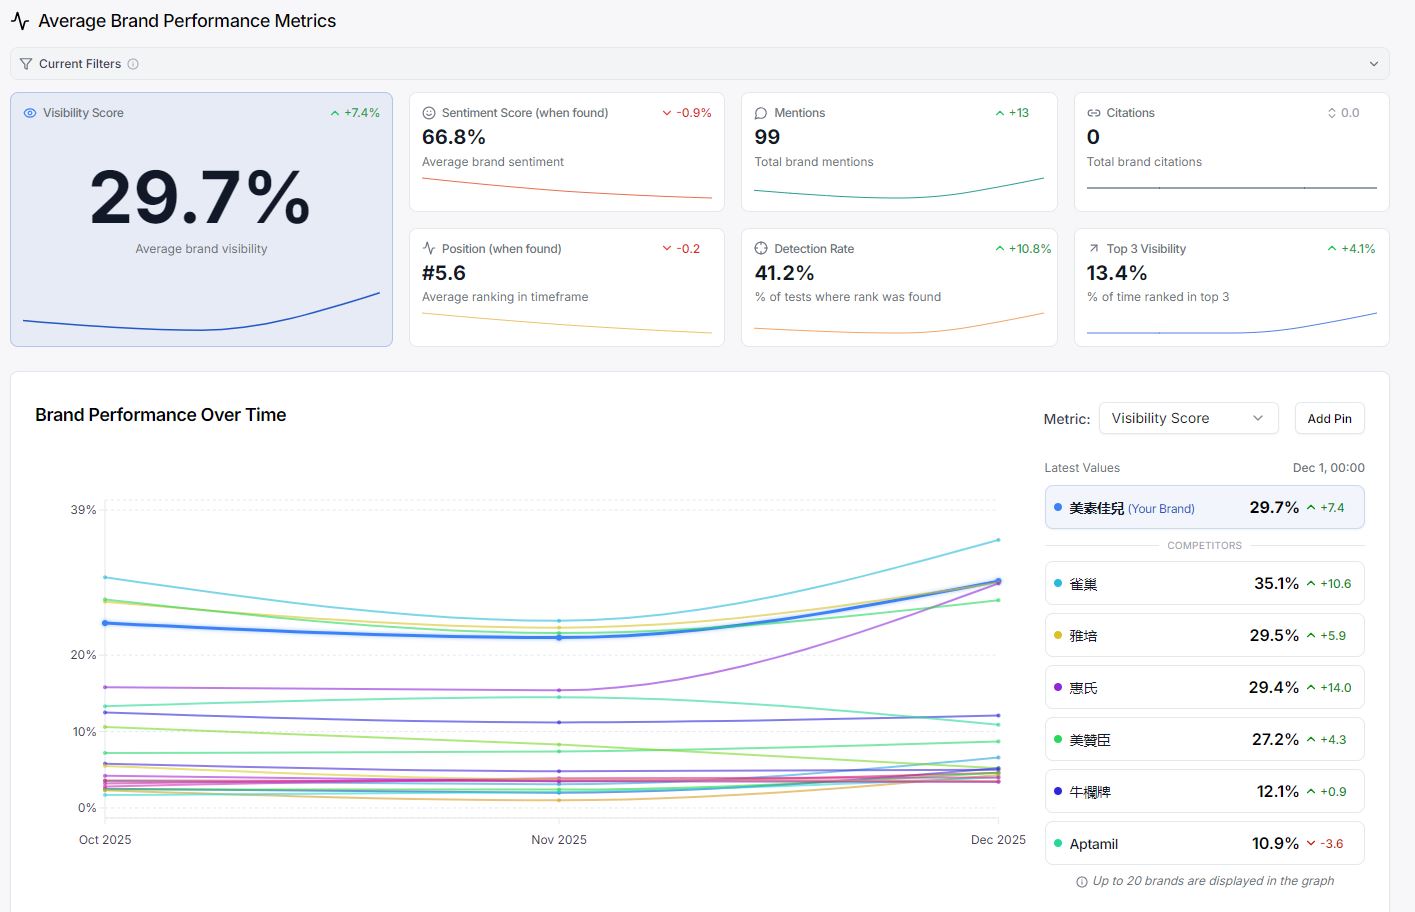The image size is (1415, 912).
Task: Click the link icon on Citations card
Action: [1094, 113]
